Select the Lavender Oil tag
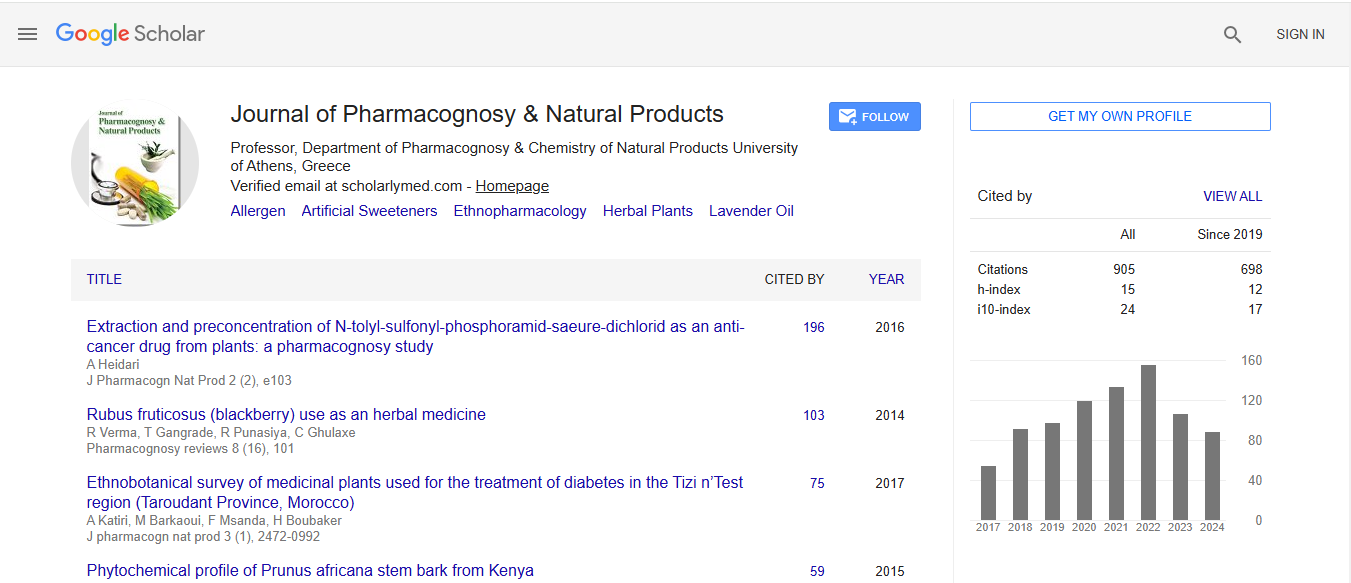This screenshot has width=1351, height=583. [x=751, y=211]
